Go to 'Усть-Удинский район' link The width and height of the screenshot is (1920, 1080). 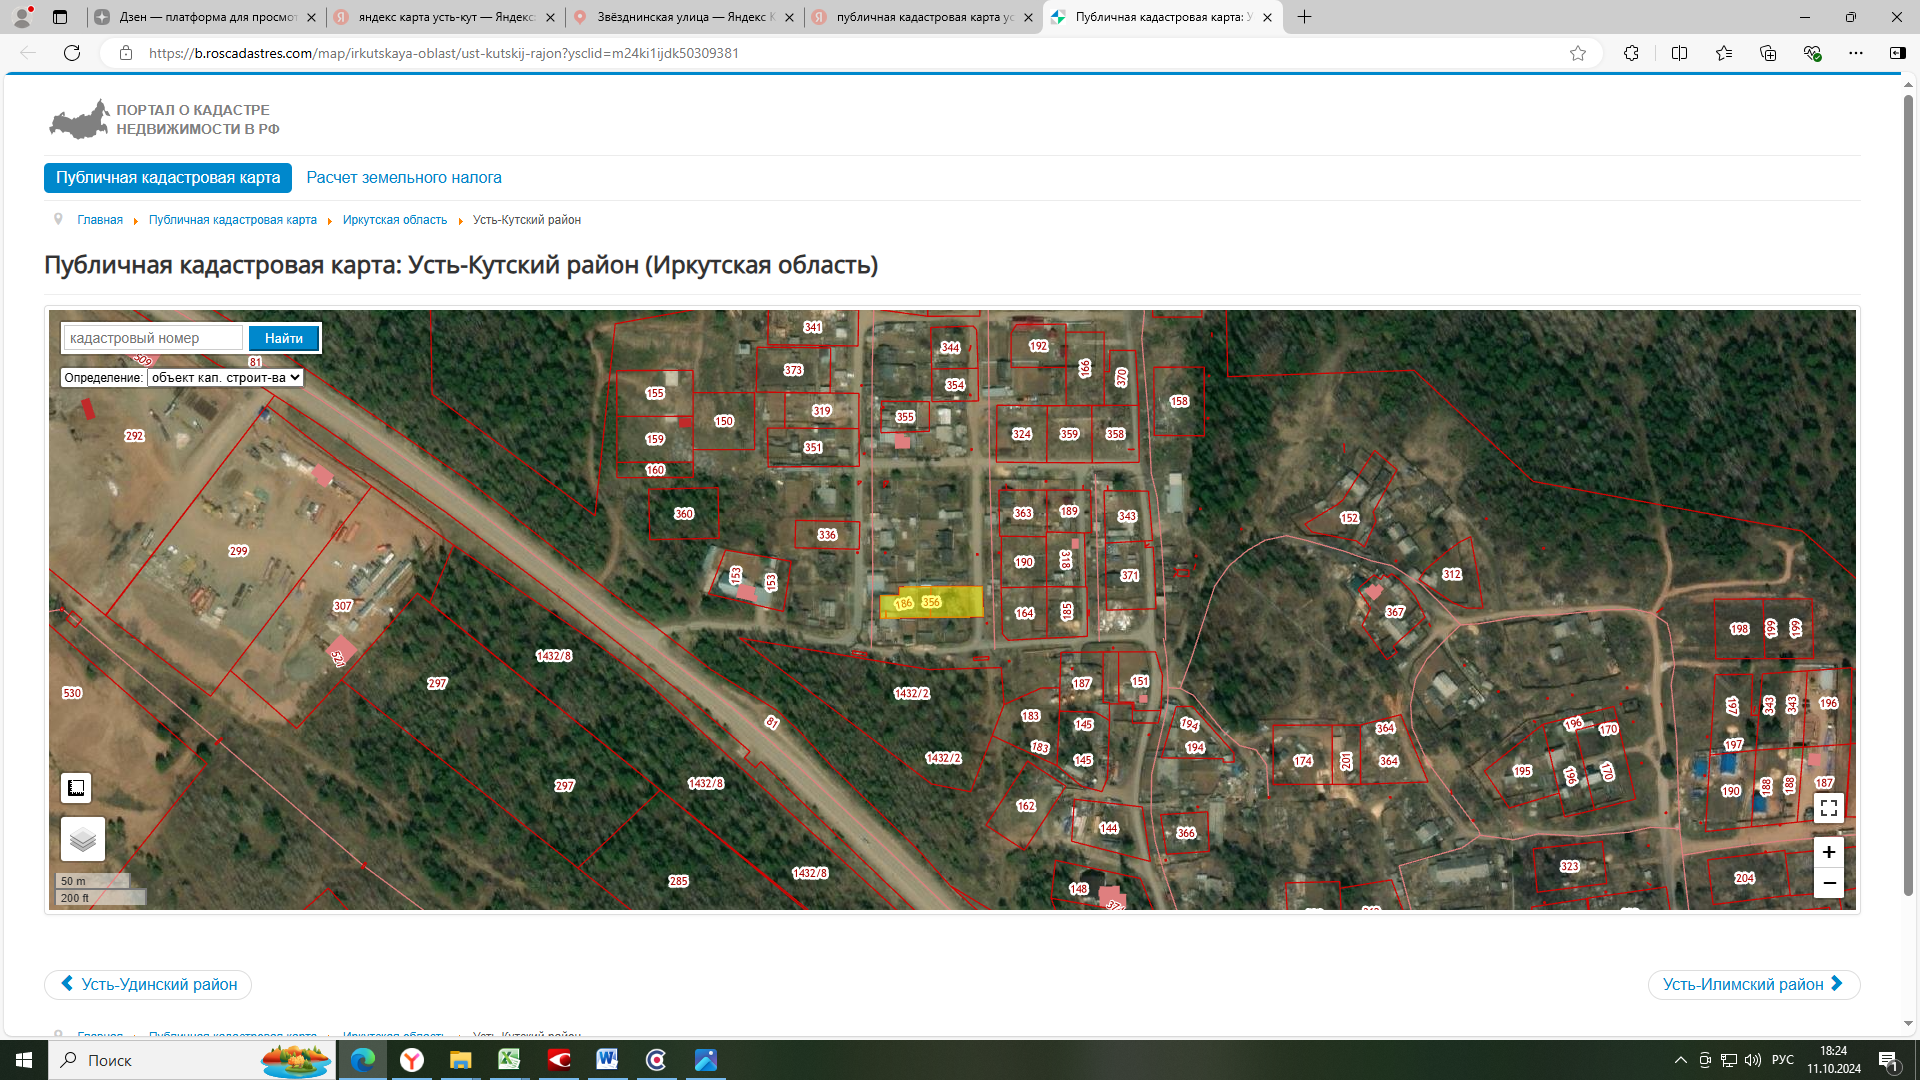tap(148, 985)
